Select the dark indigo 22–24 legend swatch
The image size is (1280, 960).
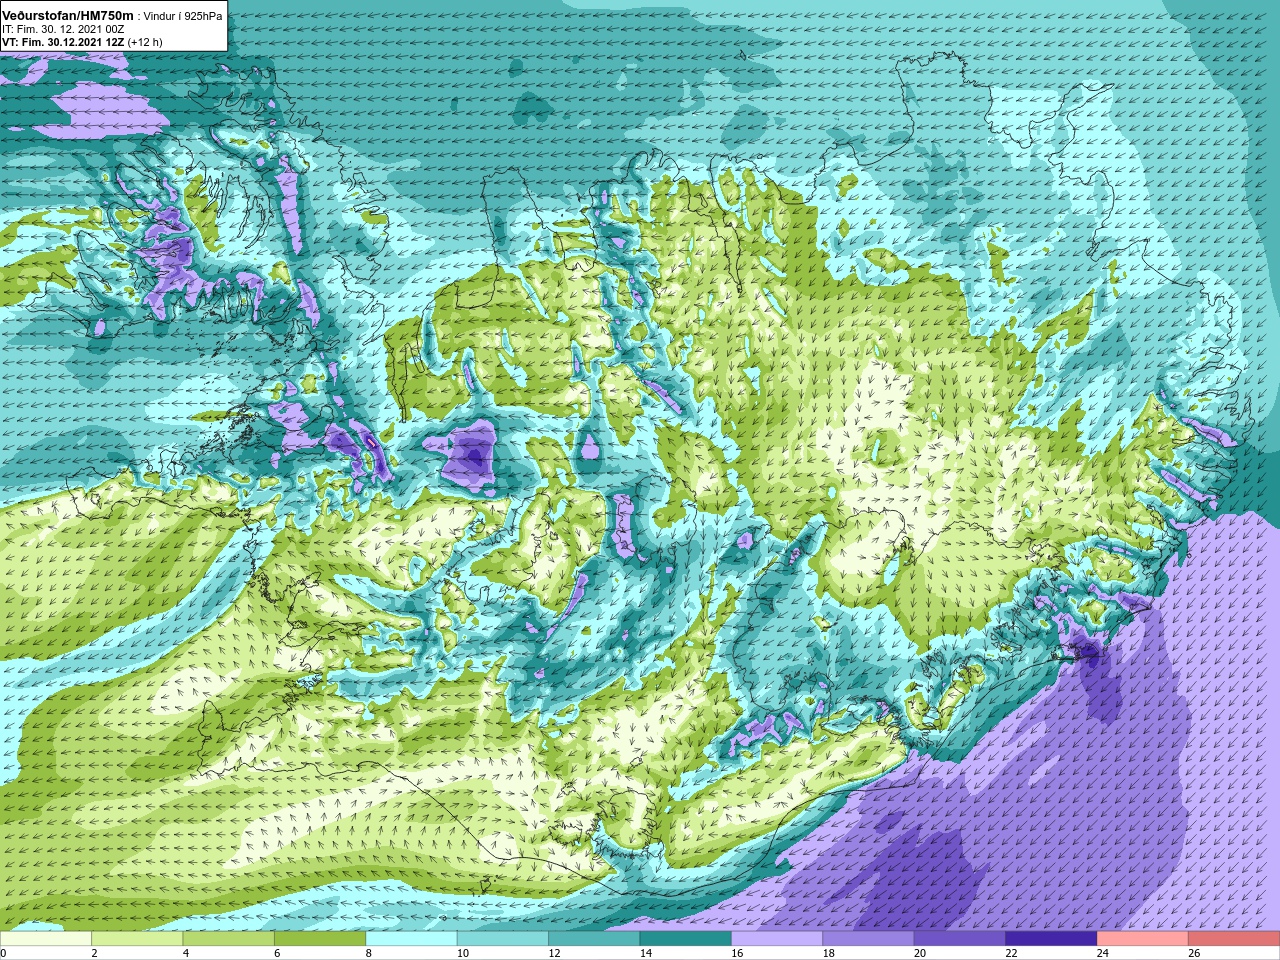pos(1051,939)
